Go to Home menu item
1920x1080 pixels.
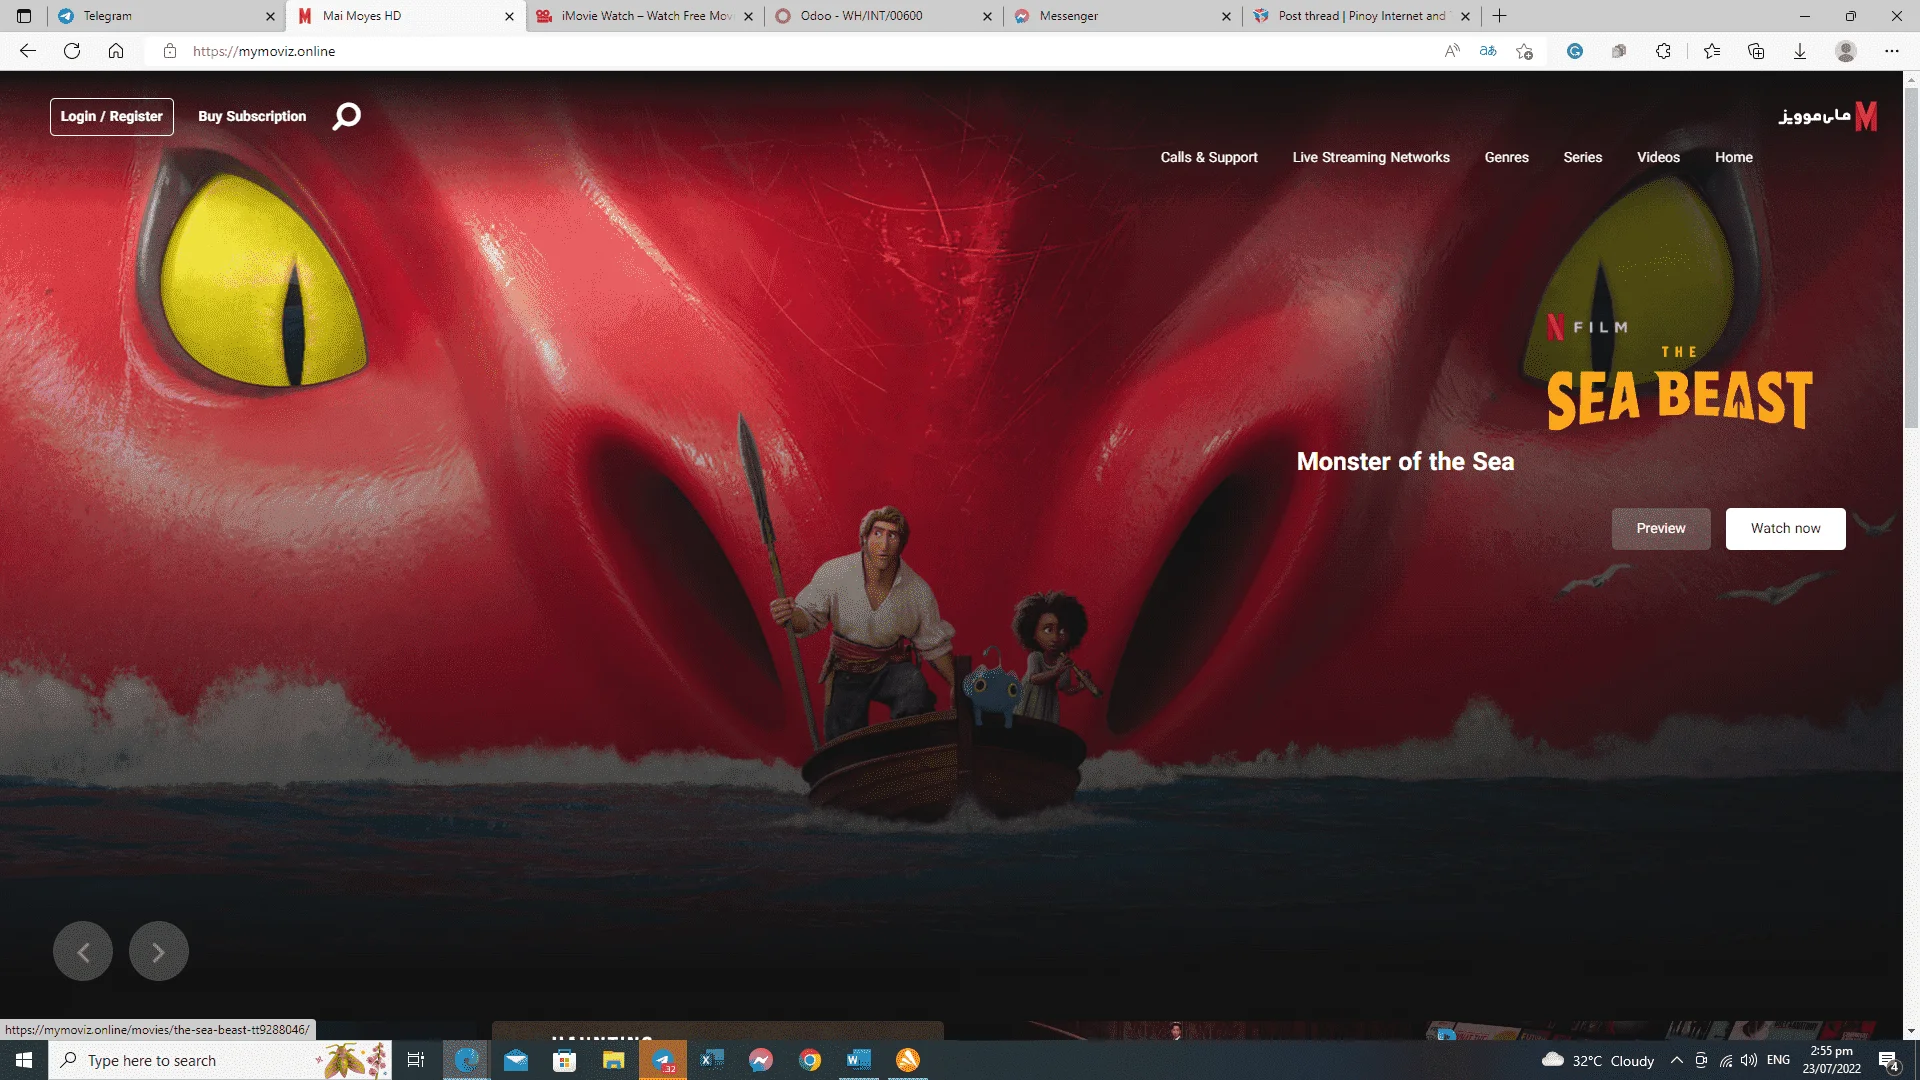click(1734, 157)
